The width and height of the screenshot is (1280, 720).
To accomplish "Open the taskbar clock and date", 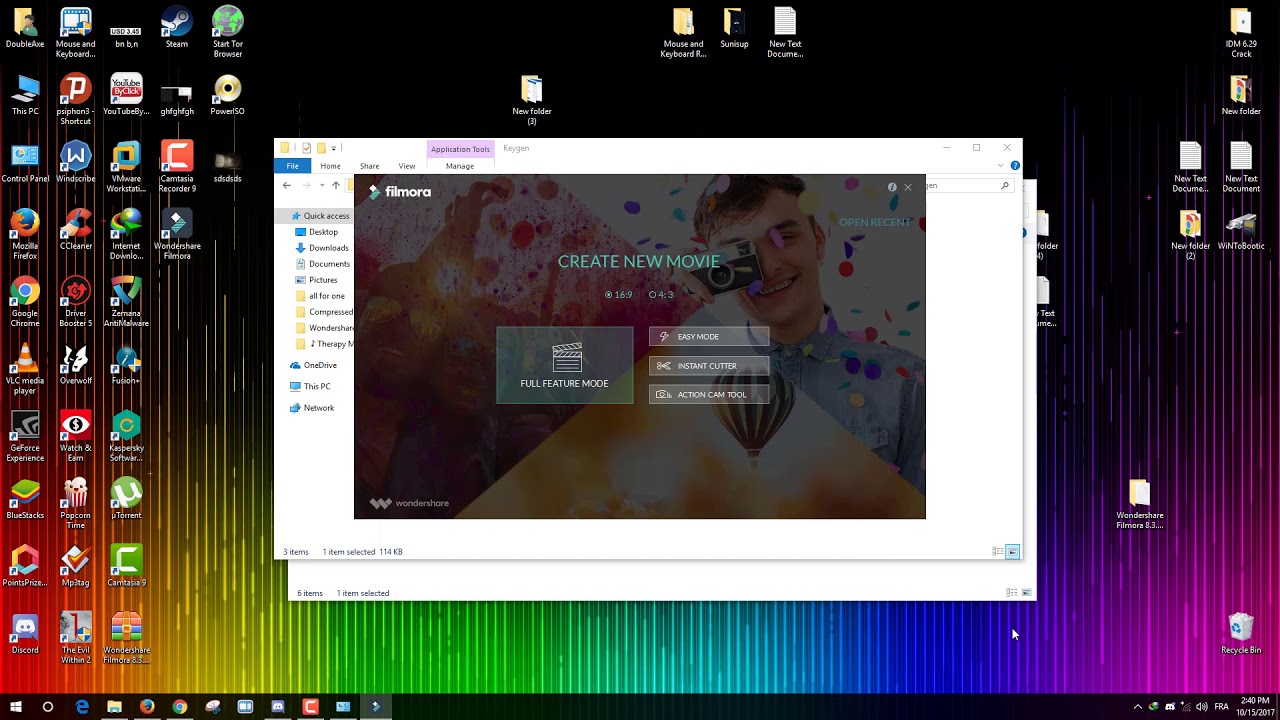I will click(x=1253, y=706).
